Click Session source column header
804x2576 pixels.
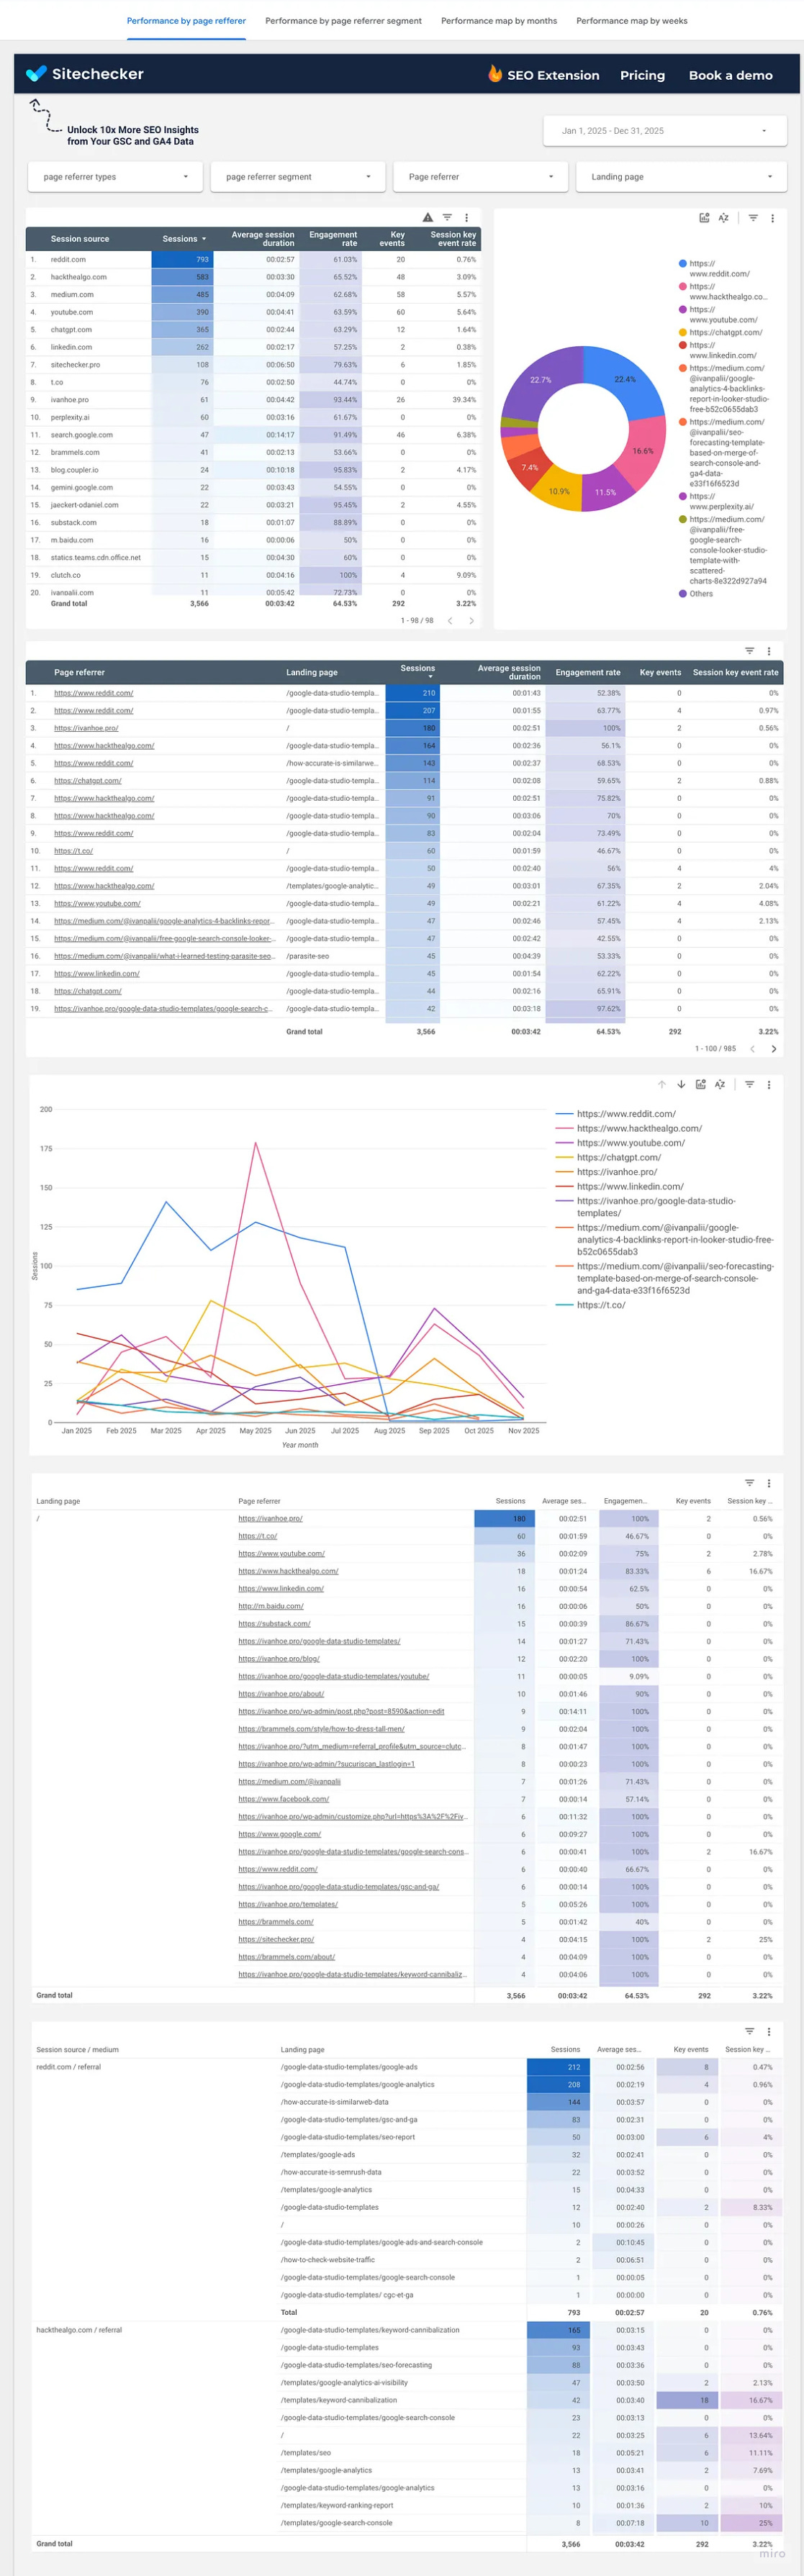pos(80,239)
